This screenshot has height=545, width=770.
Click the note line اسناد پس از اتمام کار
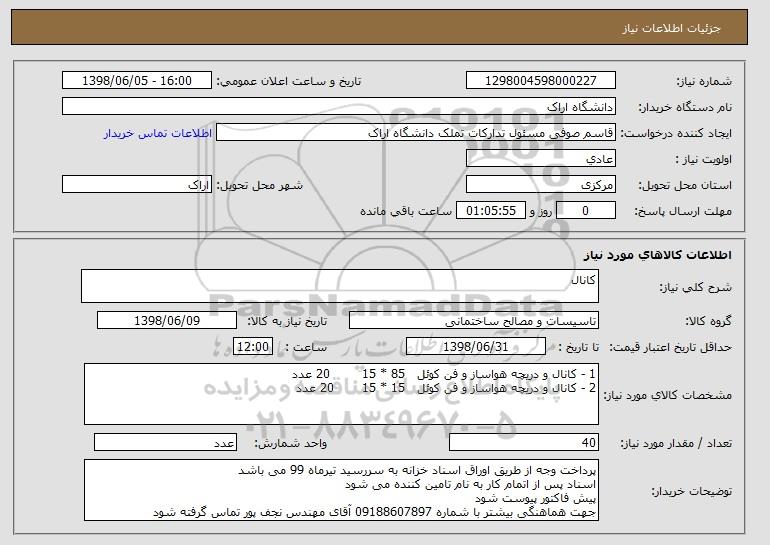click(470, 485)
